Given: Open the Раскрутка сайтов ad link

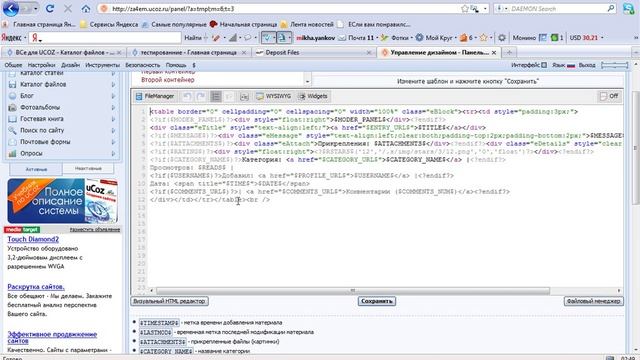Looking at the screenshot, I should (x=36, y=287).
